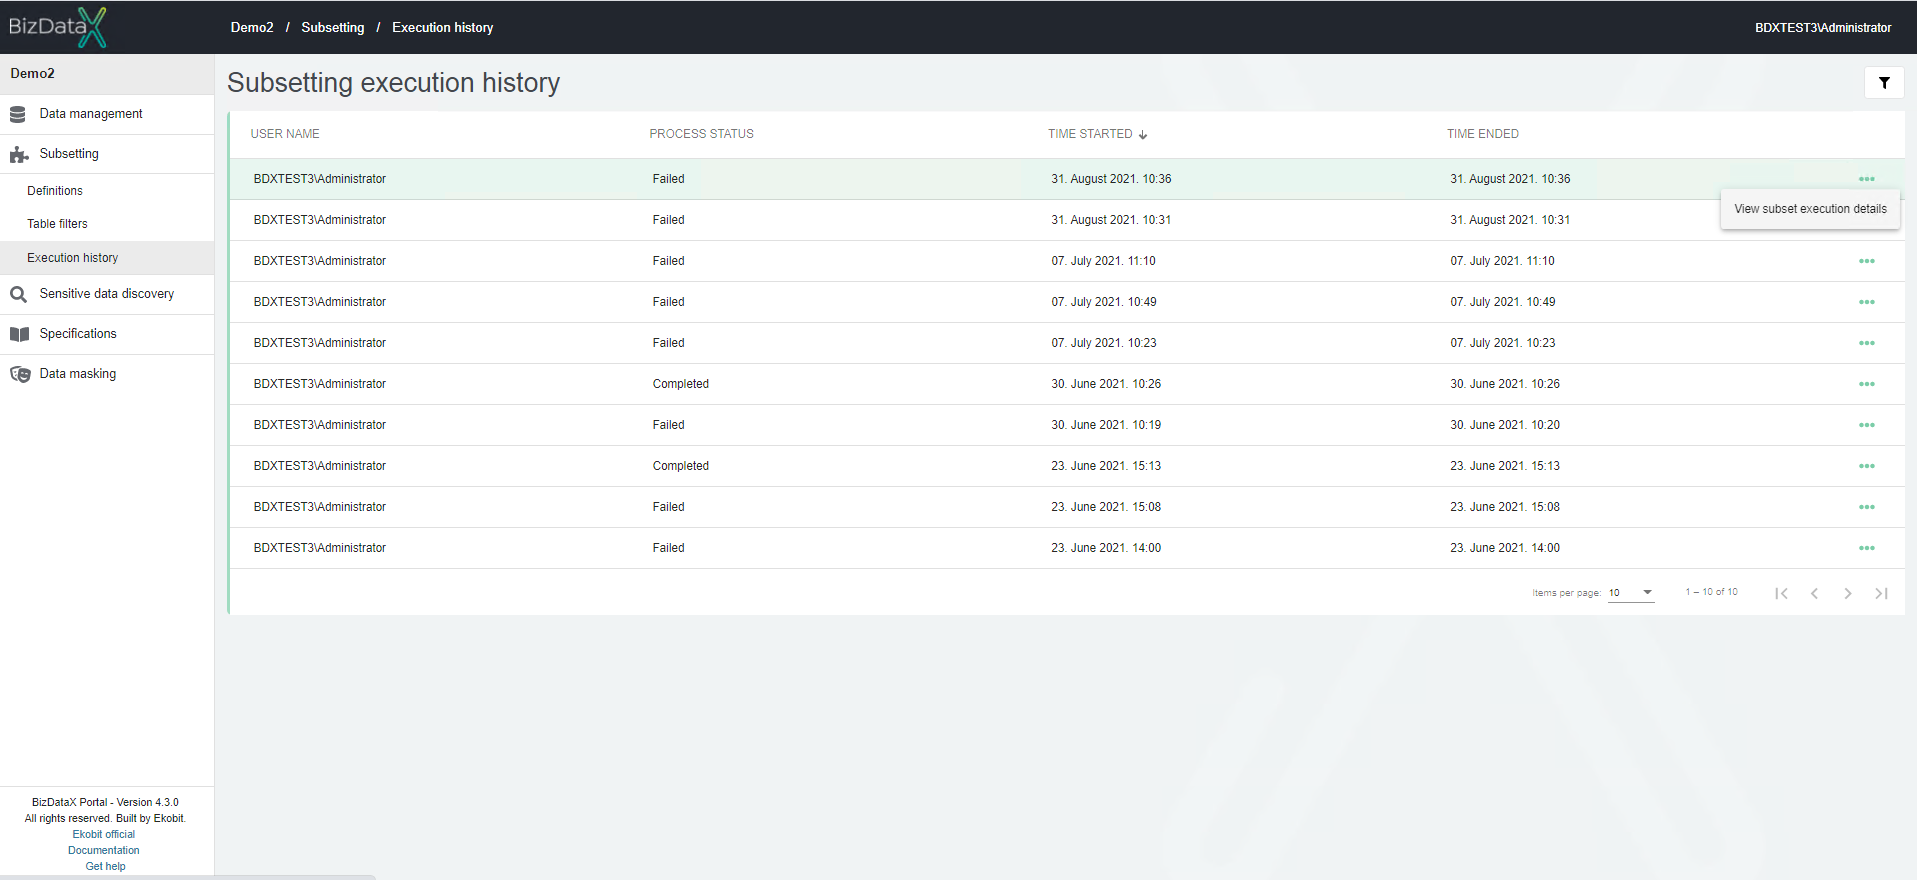Go to last page of results
This screenshot has height=880, width=1917.
pyautogui.click(x=1881, y=593)
